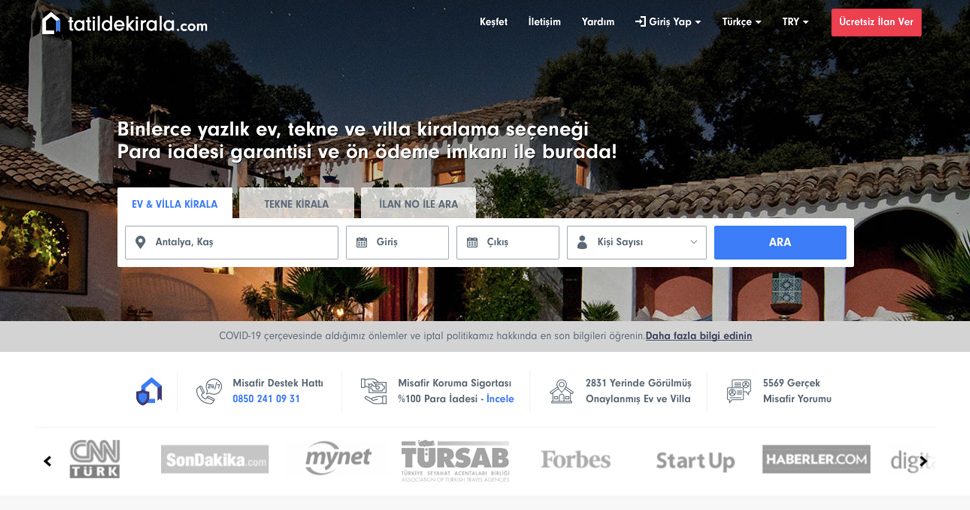
Task: Click the tatildekirala.com house logo
Action: point(51,24)
